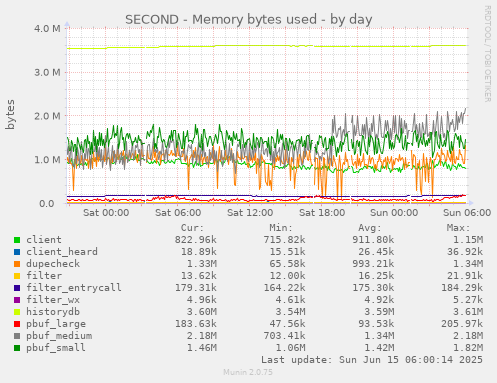This screenshot has height=383, width=497.
Task: Select the 'pbuf_medium' legend label
Action: pos(59,336)
